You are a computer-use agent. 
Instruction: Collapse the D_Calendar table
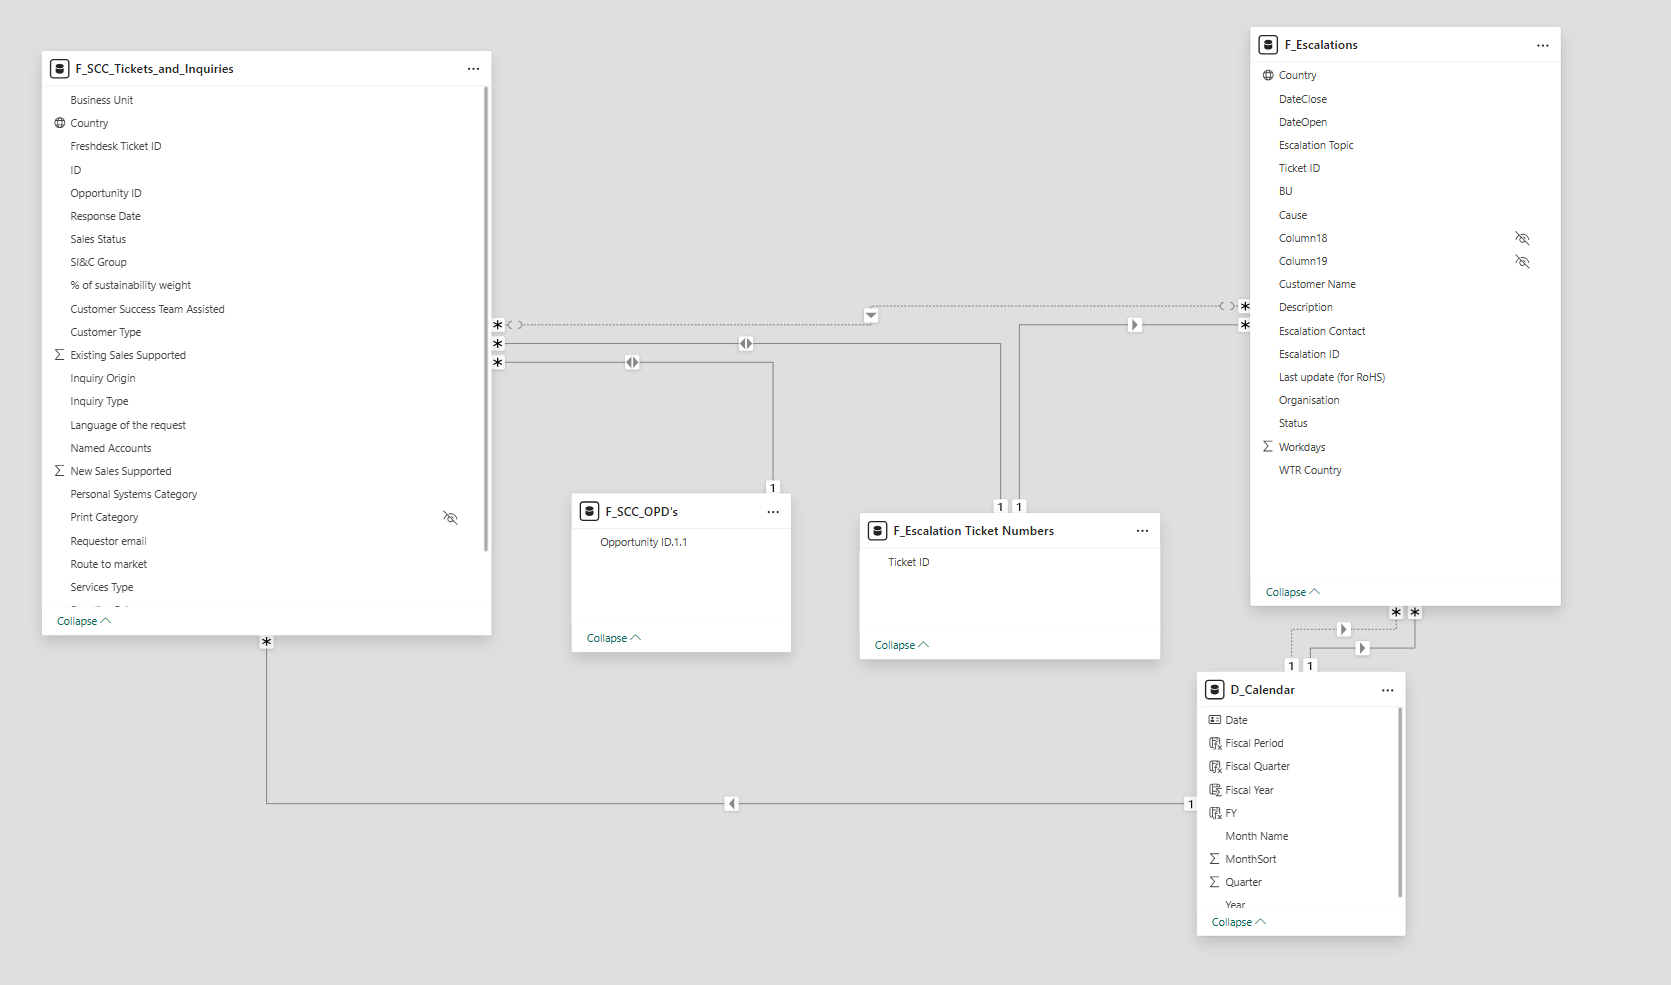point(1239,922)
